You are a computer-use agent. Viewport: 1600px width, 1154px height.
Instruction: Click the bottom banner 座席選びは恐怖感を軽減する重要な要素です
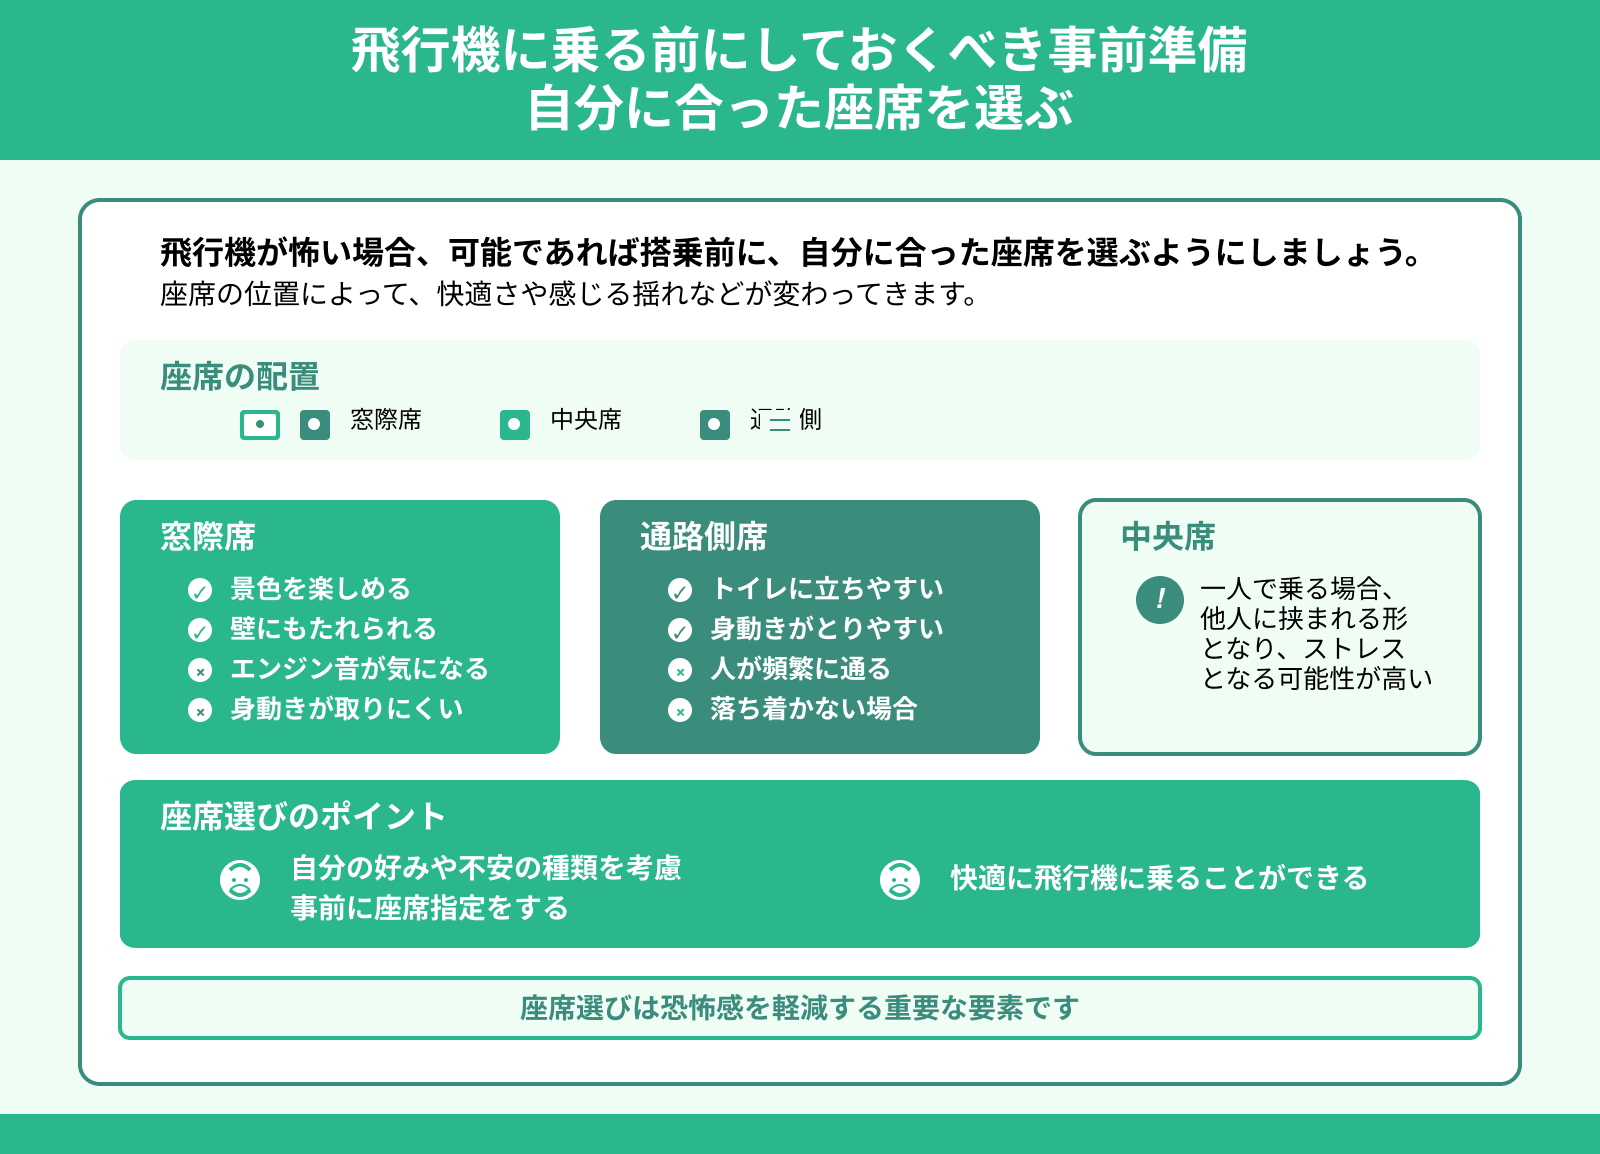800,1008
